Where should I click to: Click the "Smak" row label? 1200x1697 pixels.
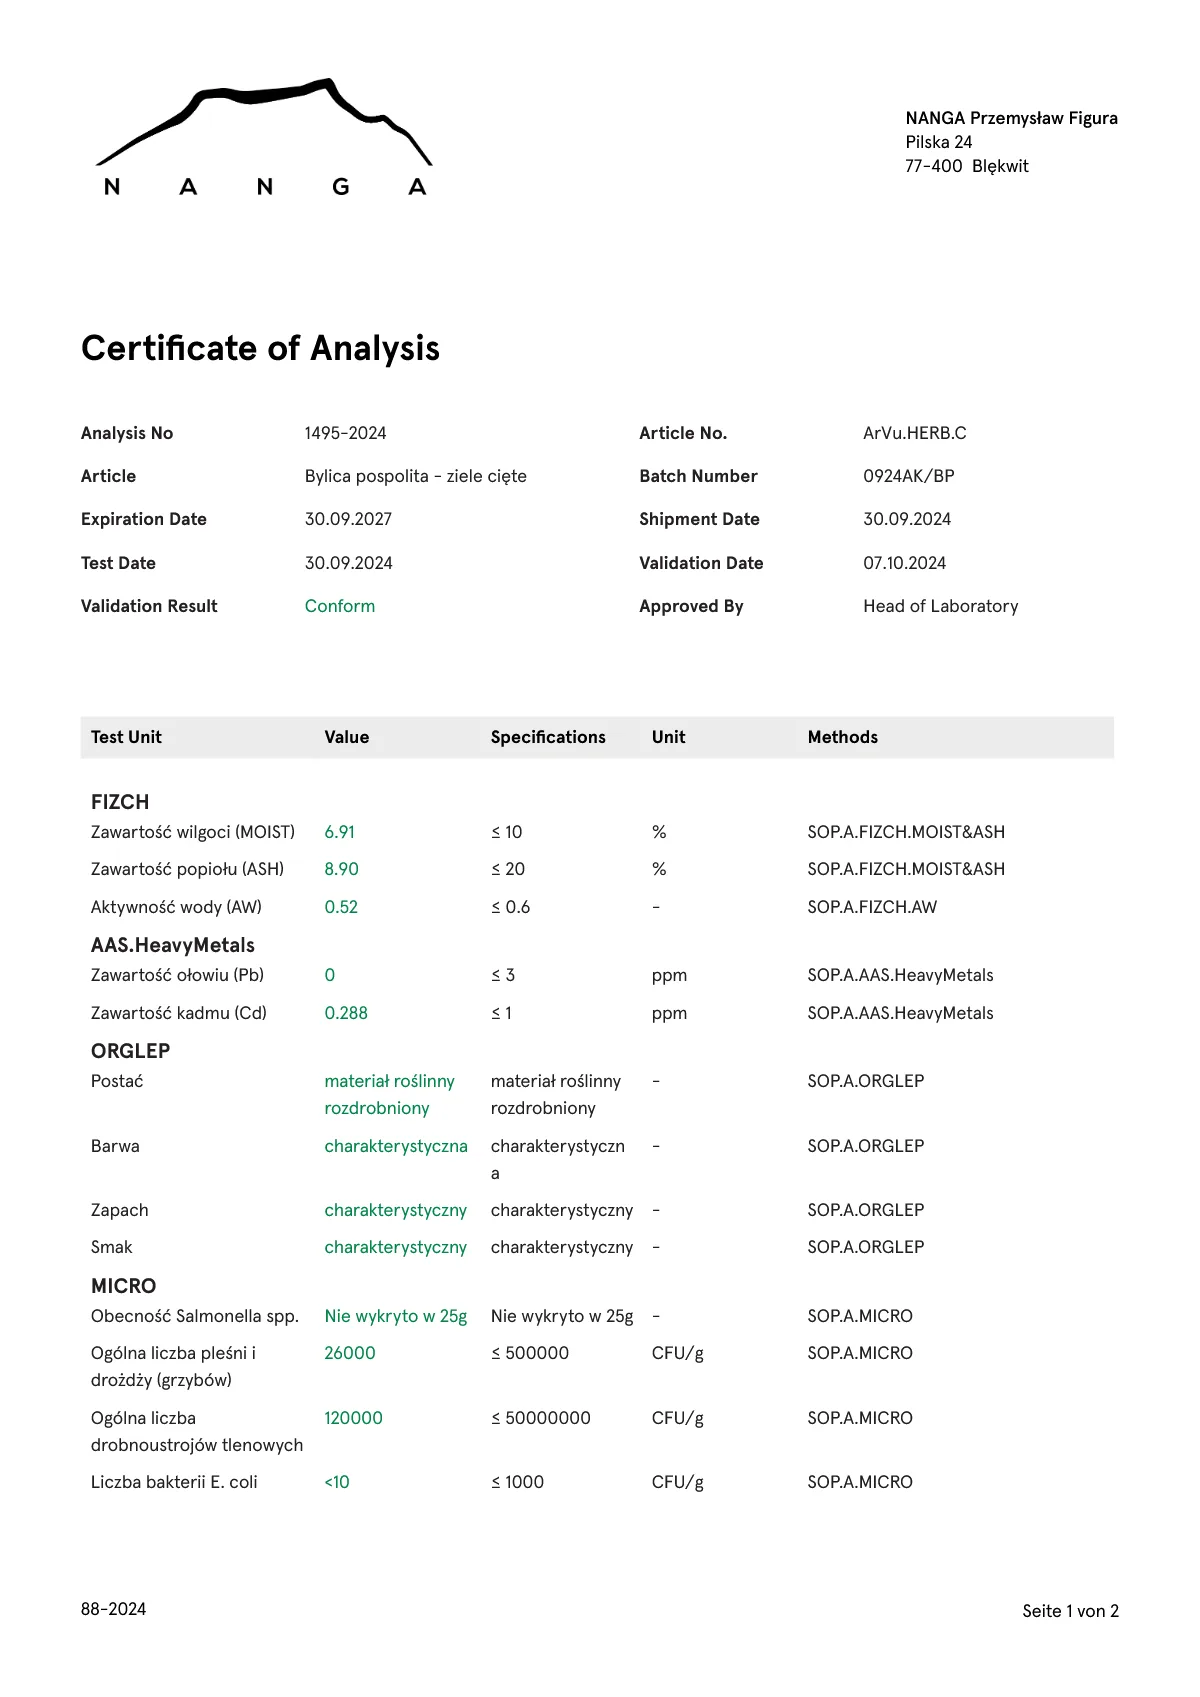[111, 1247]
